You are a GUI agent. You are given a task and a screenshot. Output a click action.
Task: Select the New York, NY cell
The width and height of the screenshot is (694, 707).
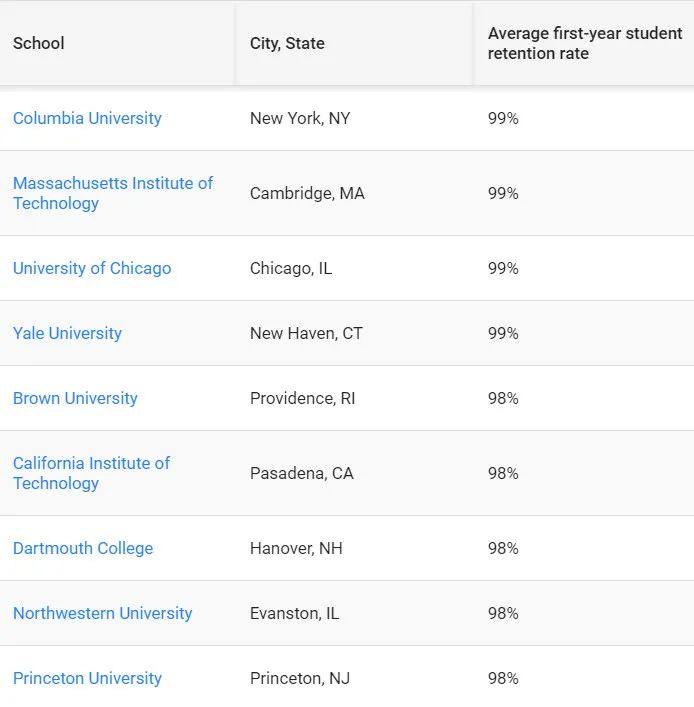[300, 118]
